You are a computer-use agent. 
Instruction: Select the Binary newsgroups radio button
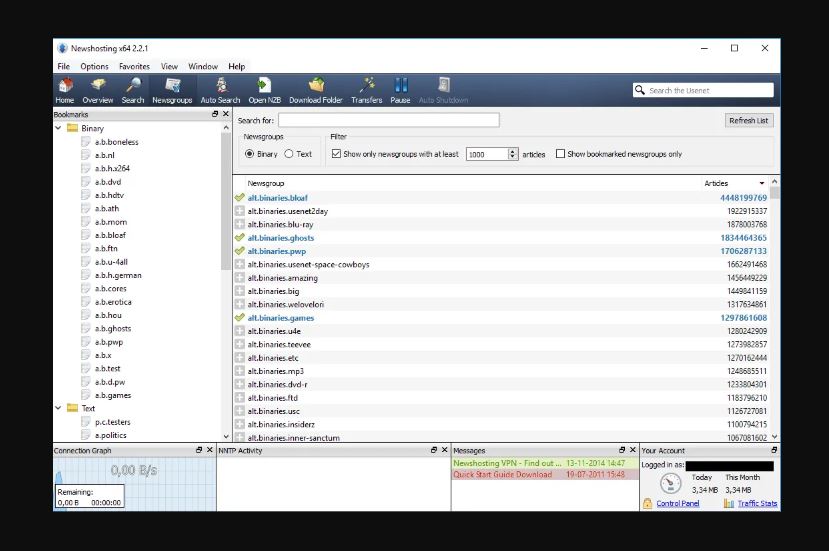250,154
